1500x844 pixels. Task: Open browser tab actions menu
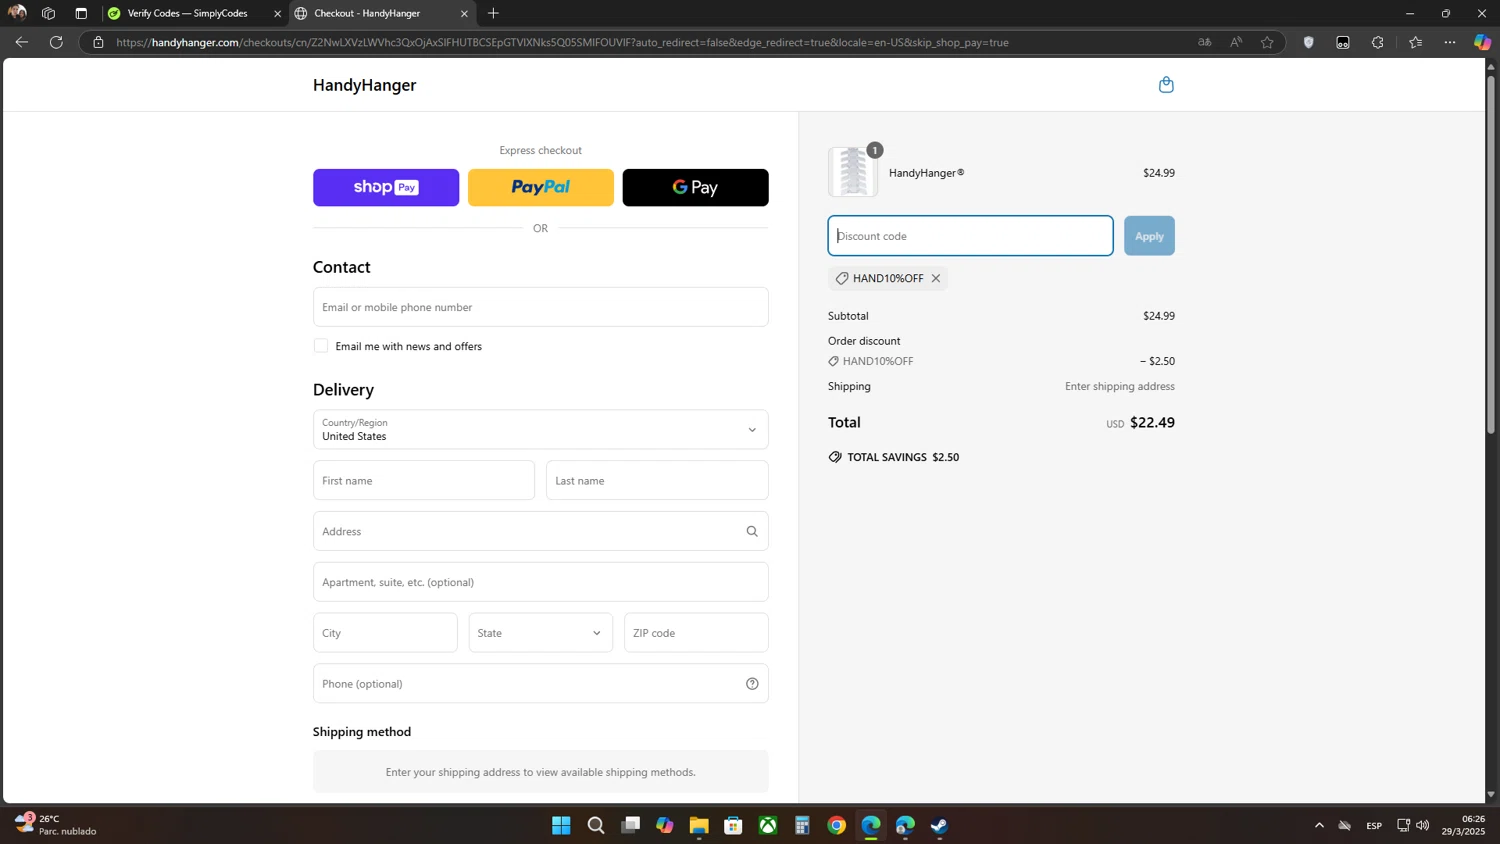click(x=81, y=14)
